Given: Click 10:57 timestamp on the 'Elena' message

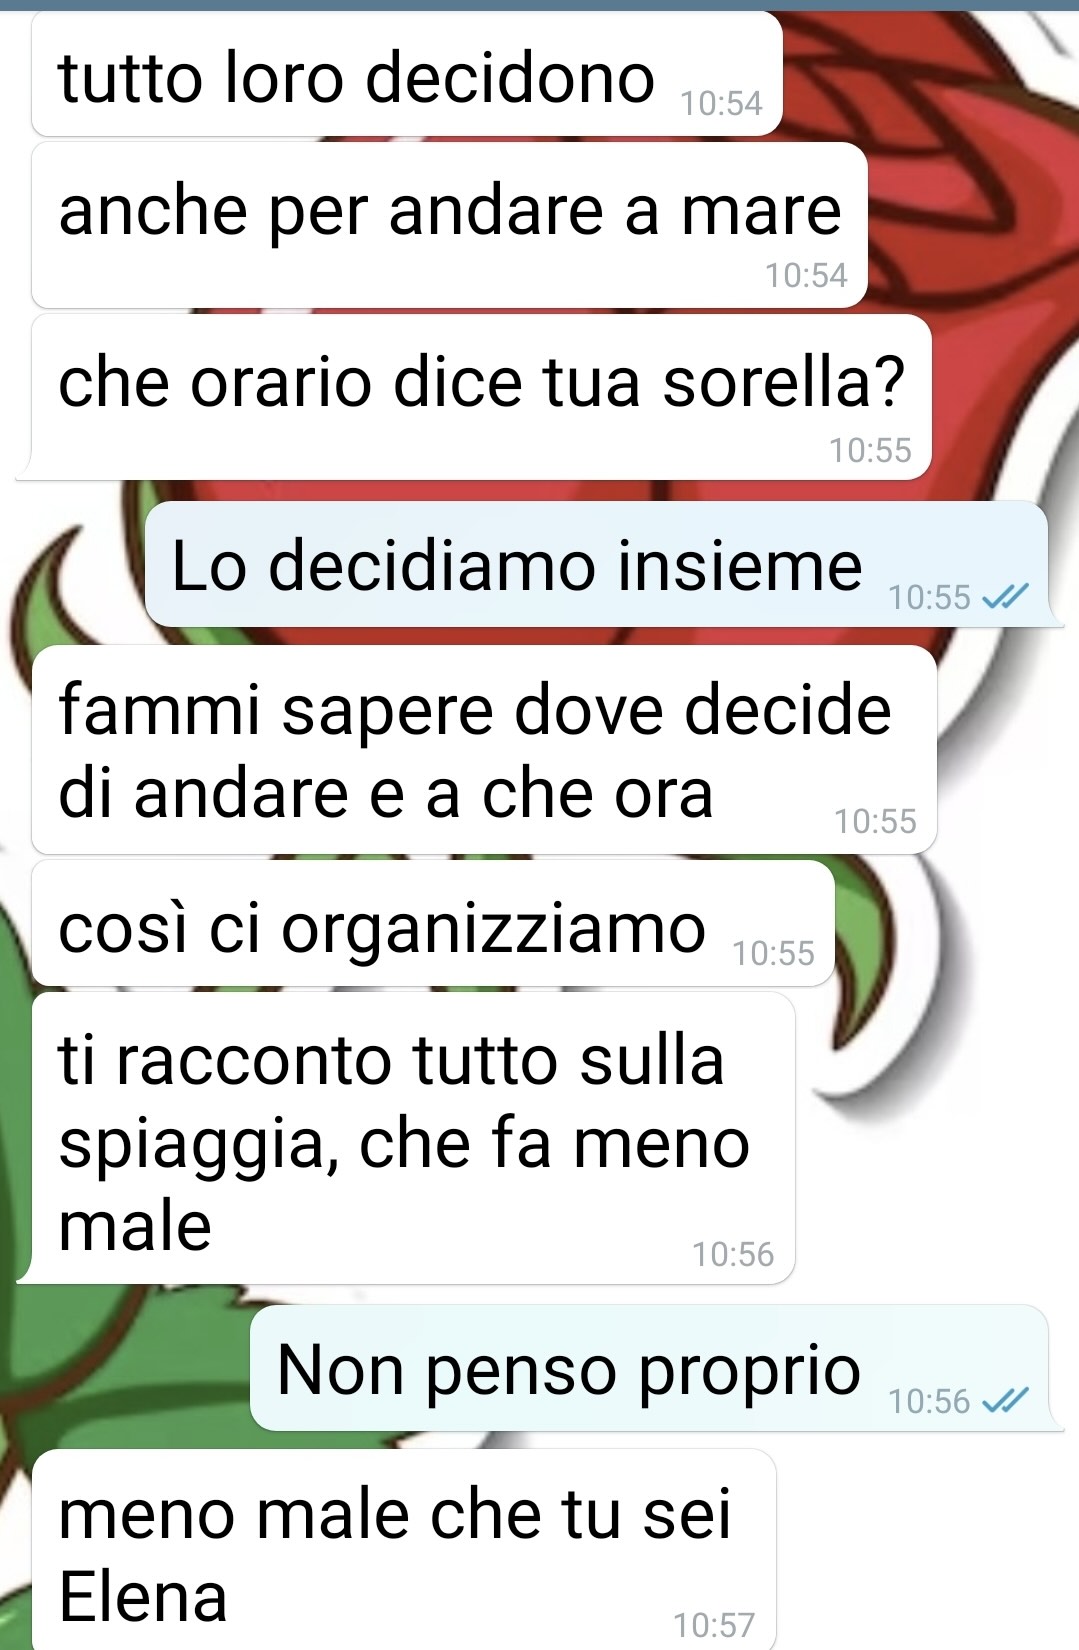Looking at the screenshot, I should [714, 1625].
